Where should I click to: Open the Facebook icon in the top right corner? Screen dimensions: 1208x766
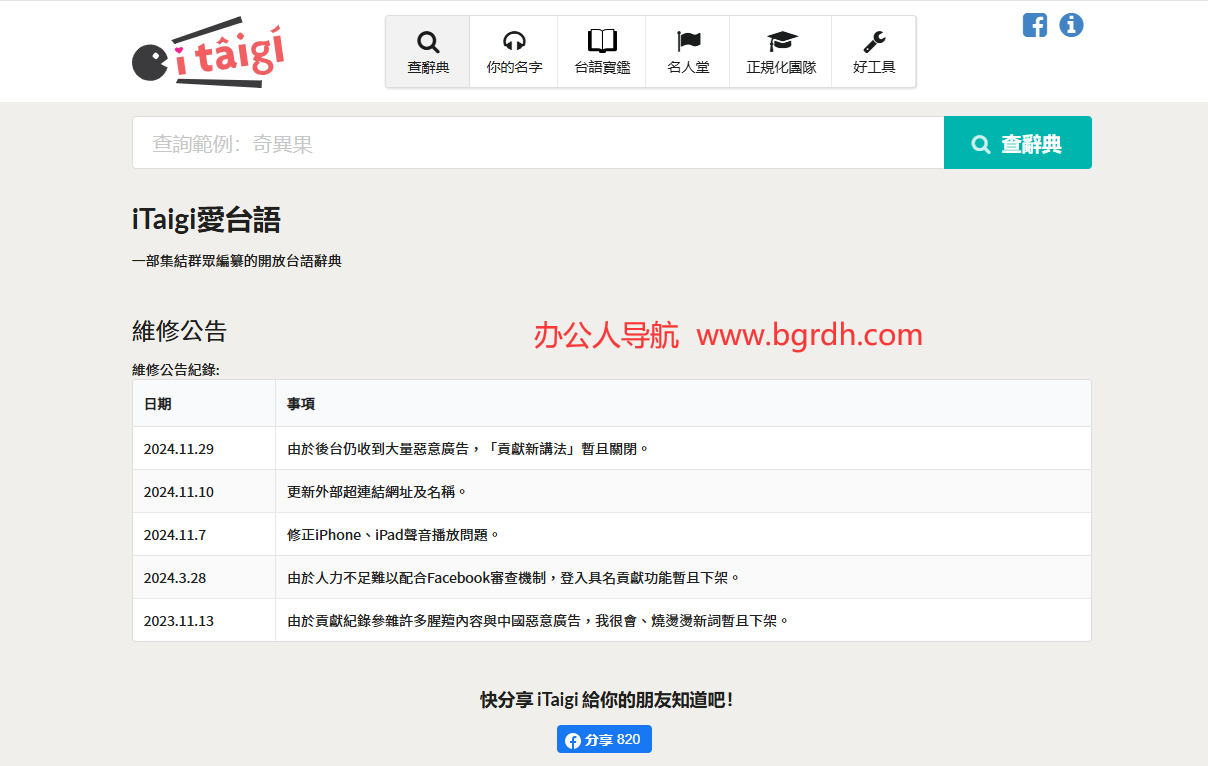click(x=1035, y=25)
